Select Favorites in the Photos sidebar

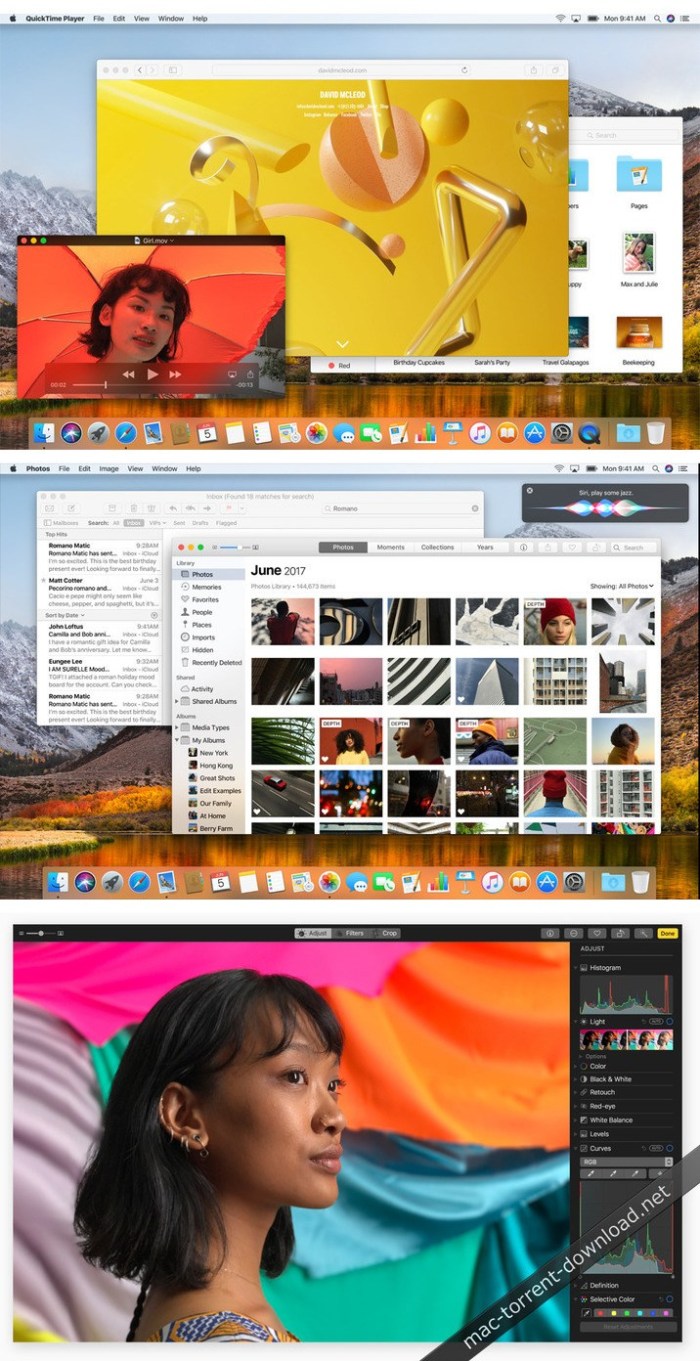[x=205, y=599]
